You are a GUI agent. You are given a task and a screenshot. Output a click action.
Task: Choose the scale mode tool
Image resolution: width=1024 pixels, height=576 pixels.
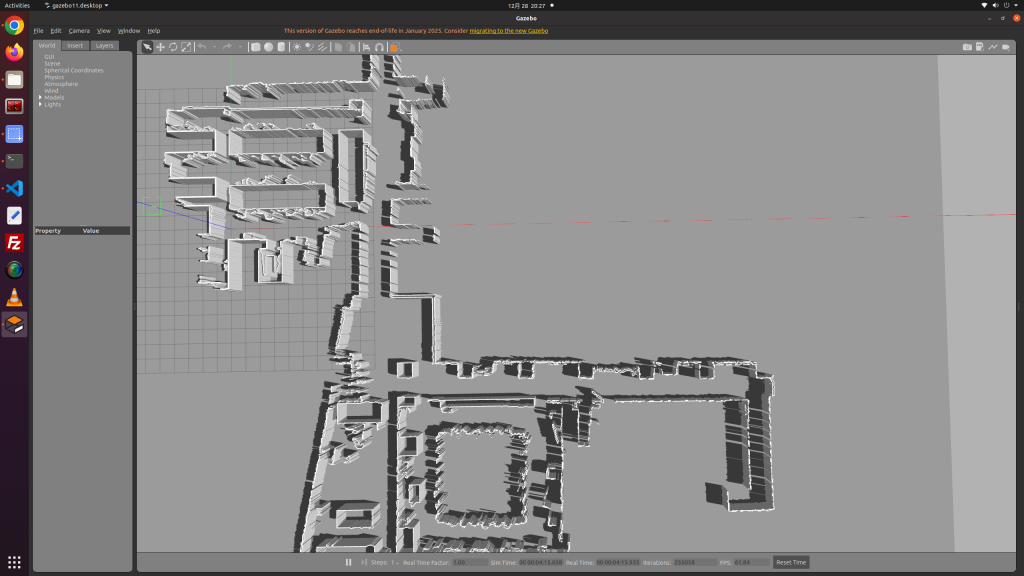pyautogui.click(x=186, y=47)
